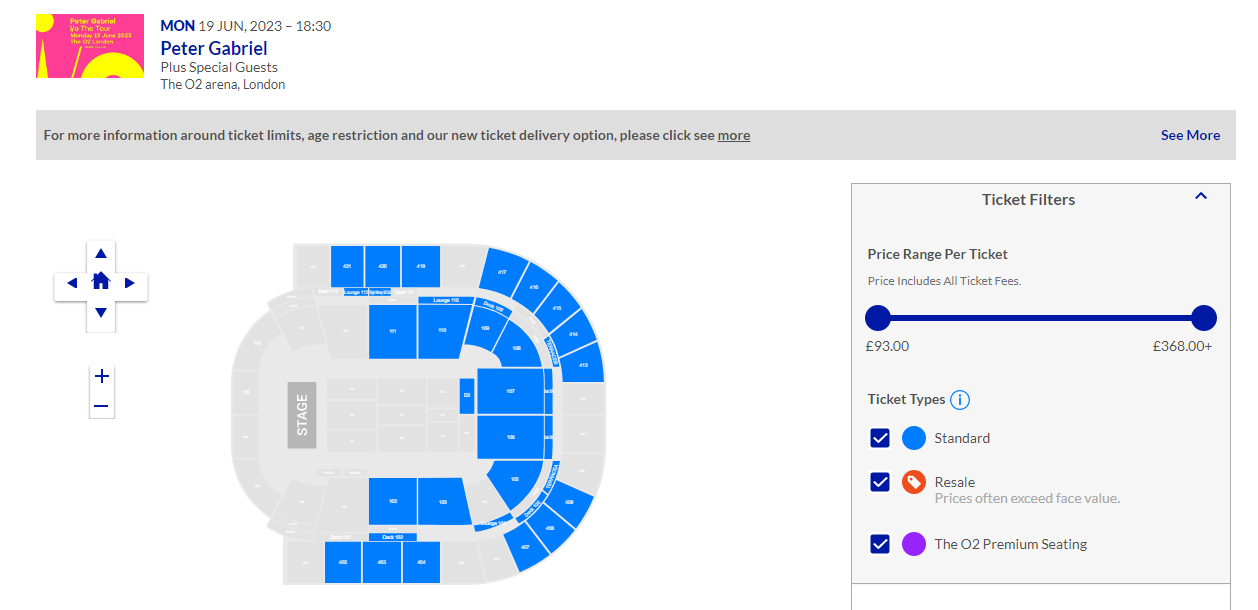This screenshot has width=1258, height=610.
Task: Select seating block 111
Action: click(x=393, y=332)
